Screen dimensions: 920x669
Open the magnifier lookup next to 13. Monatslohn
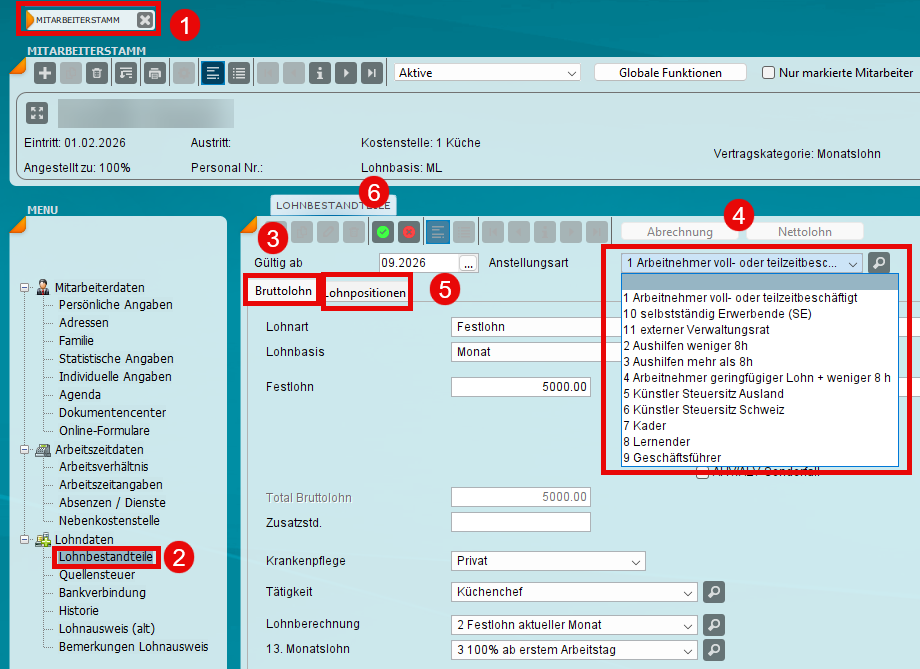714,650
